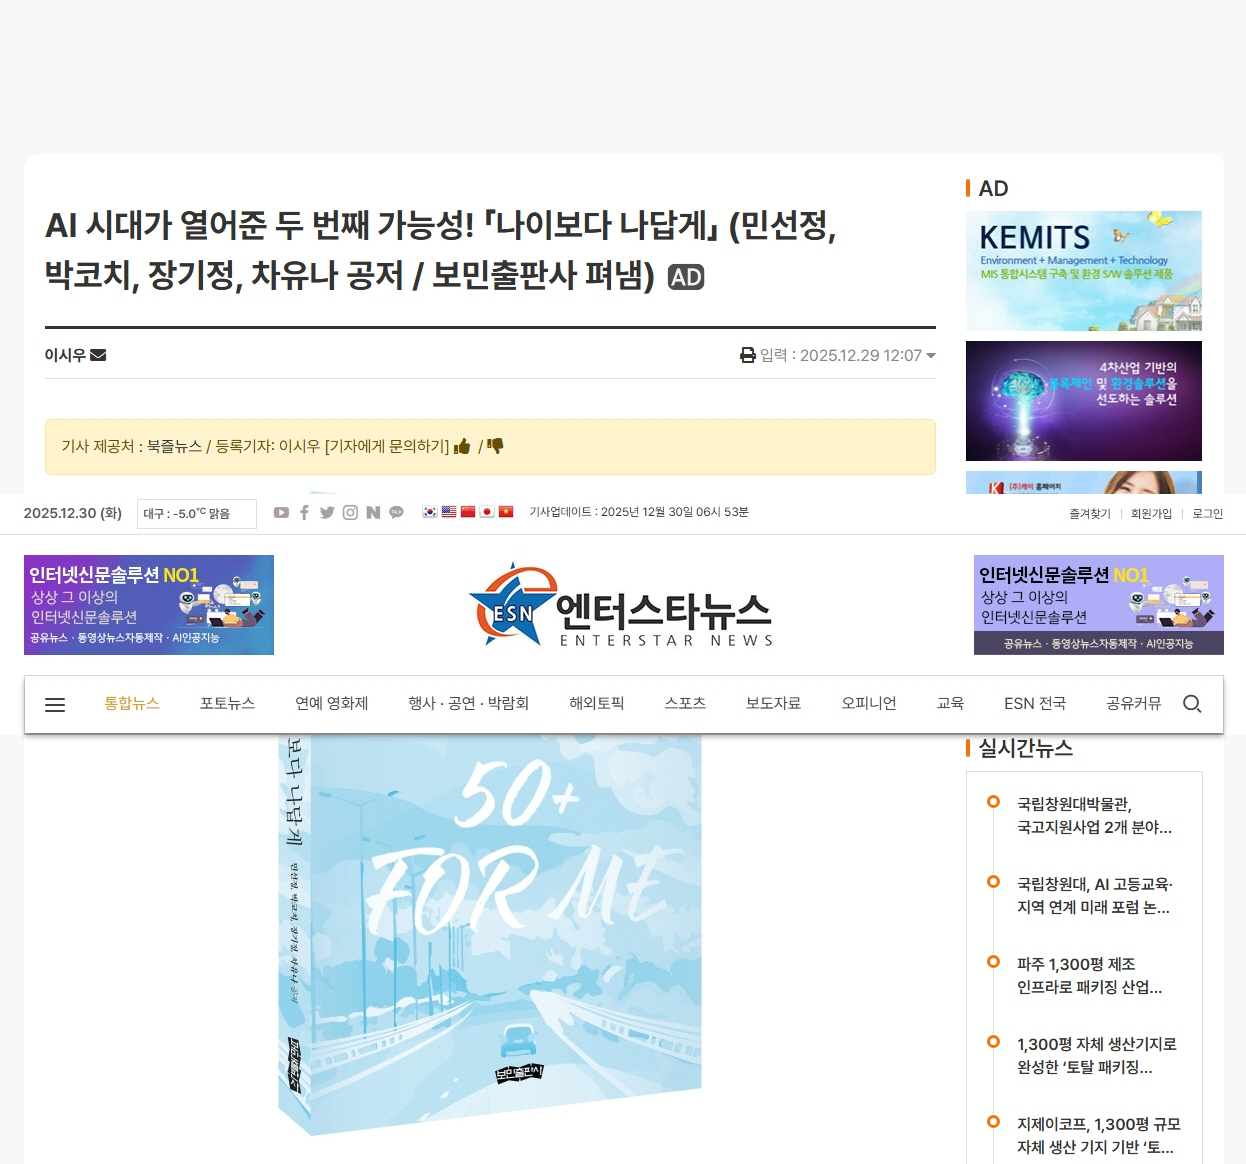Open the KakaoTalk chat bubble icon
The height and width of the screenshot is (1164, 1246).
coord(396,512)
